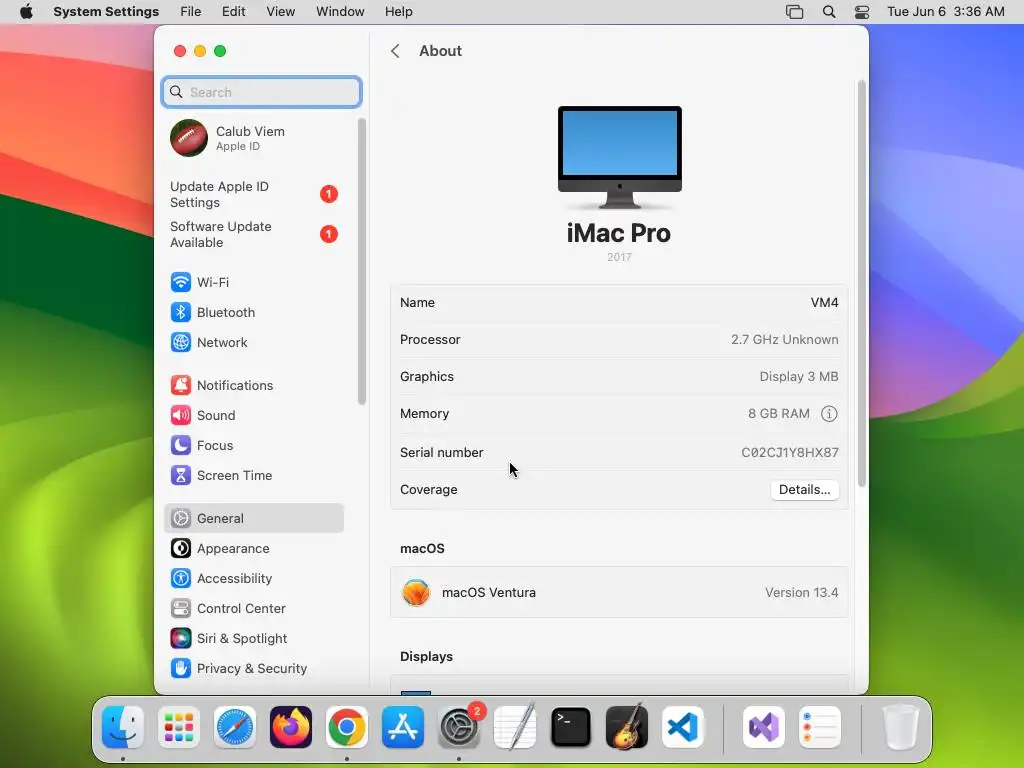Click the memory info icon

pos(829,413)
